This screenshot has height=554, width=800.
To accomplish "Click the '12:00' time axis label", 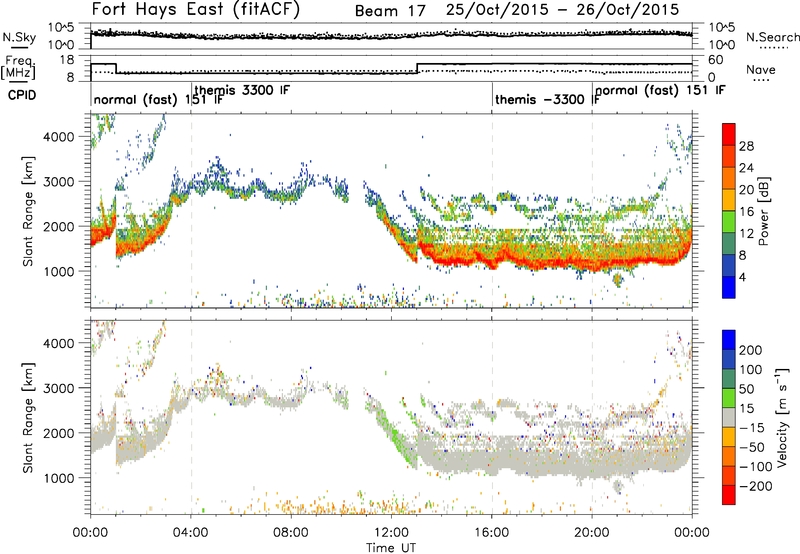I will [x=391, y=533].
